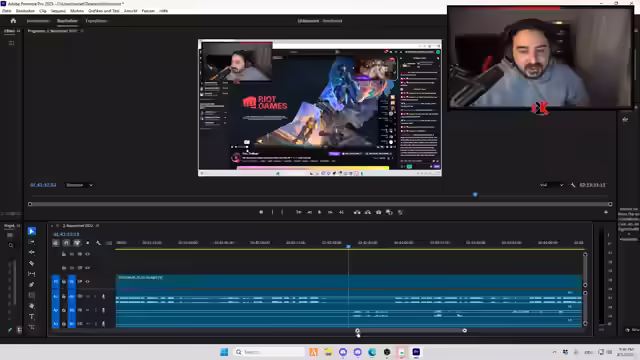640x360 pixels.
Task: Click the Program monitor blue playhead marker
Action: [475, 195]
